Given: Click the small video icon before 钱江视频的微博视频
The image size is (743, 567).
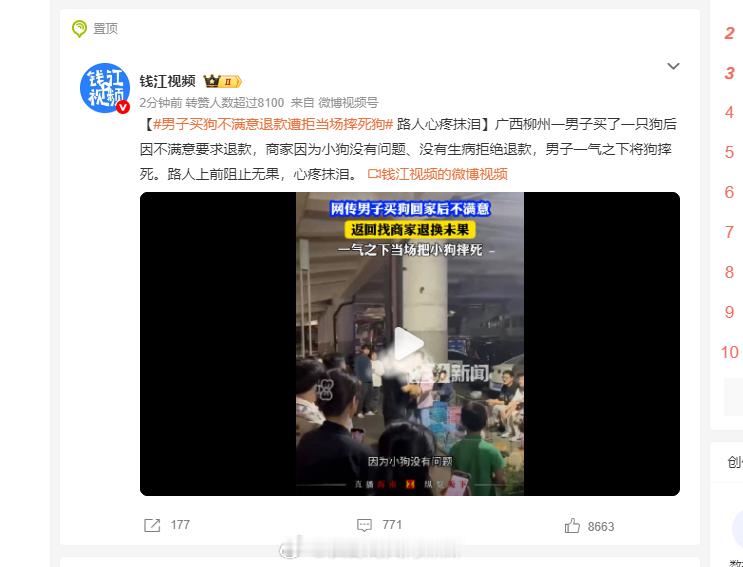Looking at the screenshot, I should (374, 174).
